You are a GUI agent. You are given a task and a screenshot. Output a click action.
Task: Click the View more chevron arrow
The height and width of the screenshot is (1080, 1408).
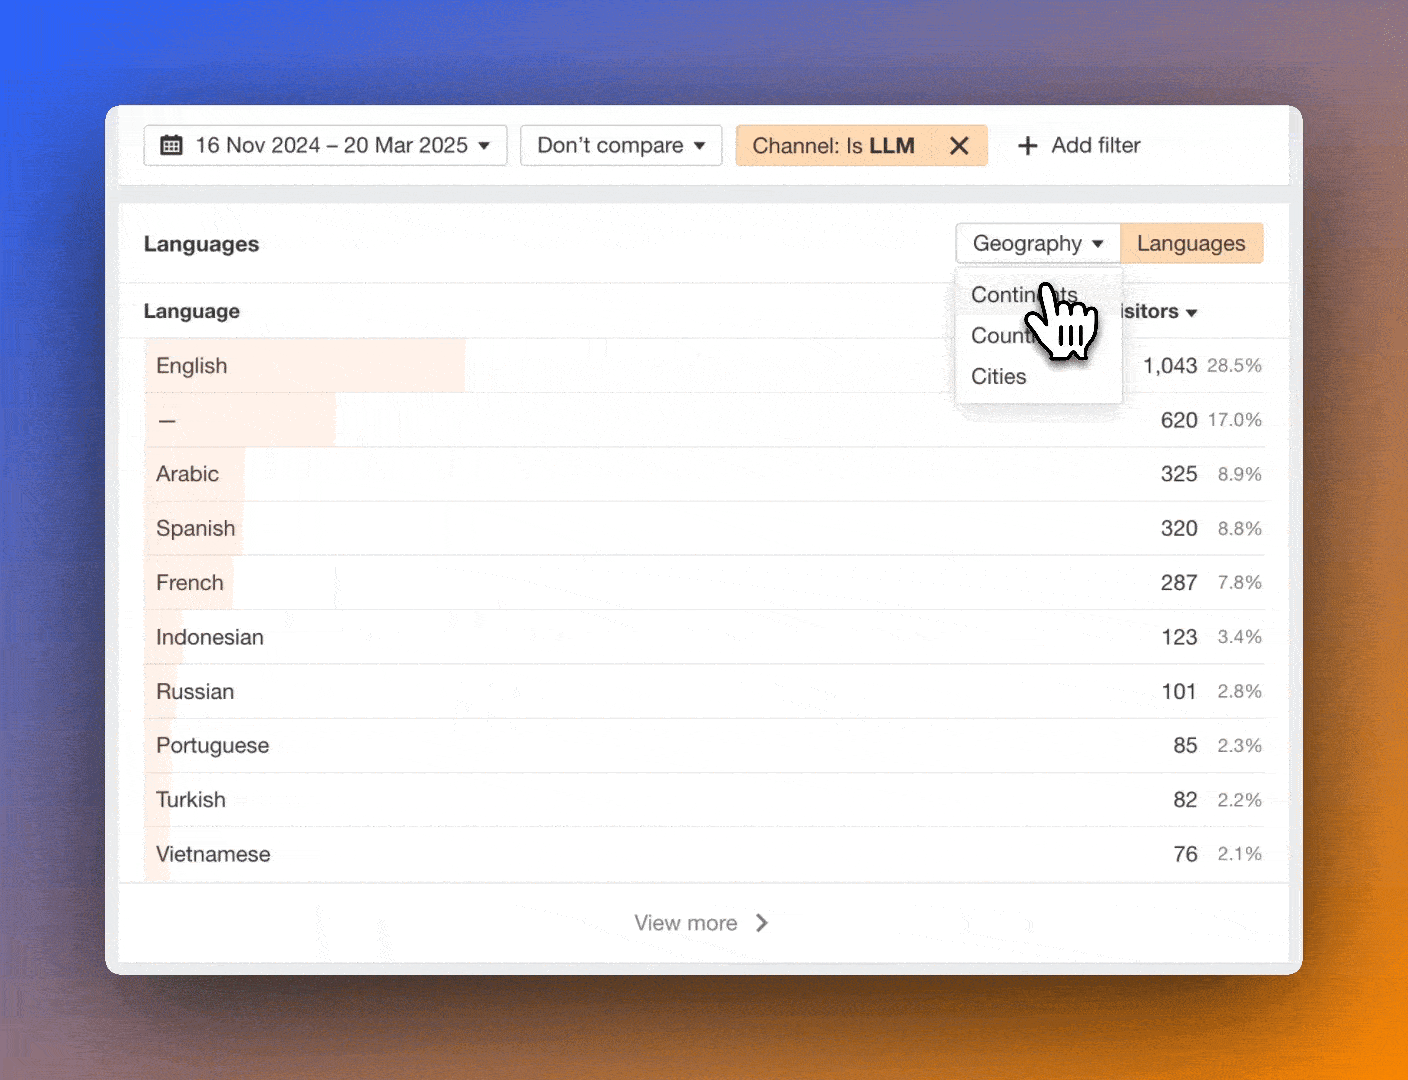tap(761, 923)
